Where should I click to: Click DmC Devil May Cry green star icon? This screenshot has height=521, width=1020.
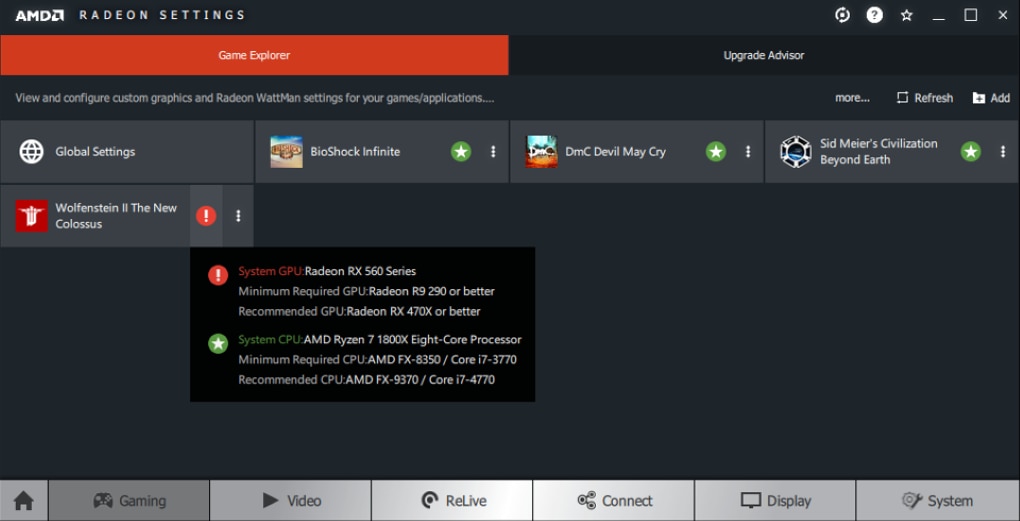716,152
